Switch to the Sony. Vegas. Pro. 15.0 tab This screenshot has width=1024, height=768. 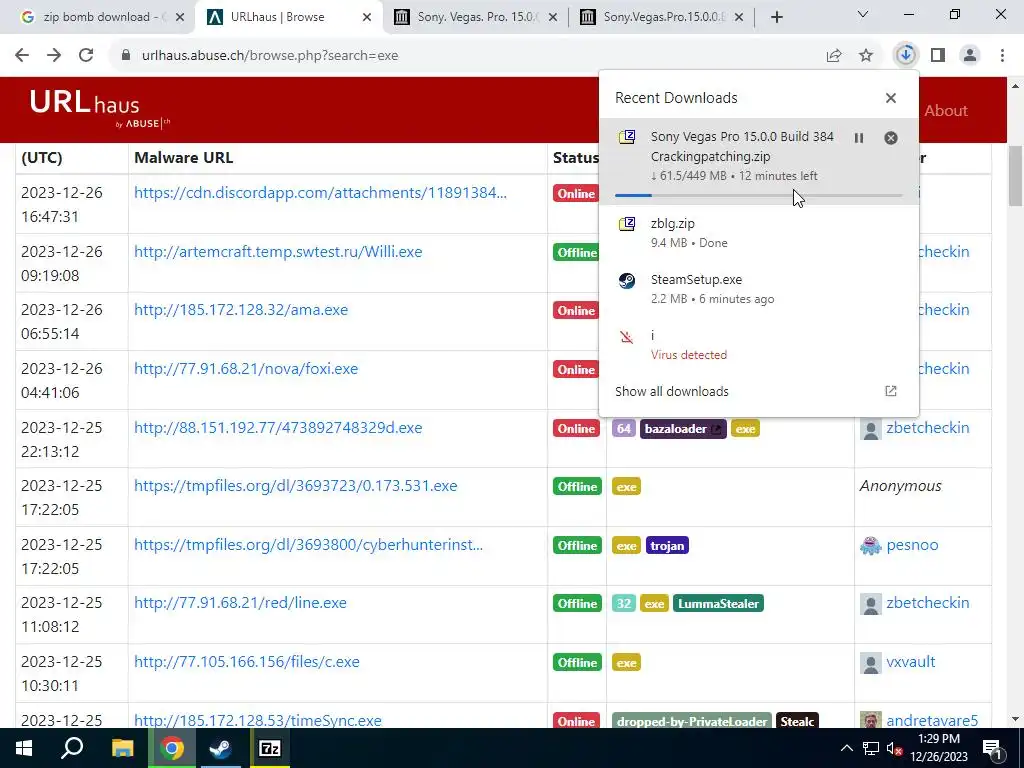point(477,17)
